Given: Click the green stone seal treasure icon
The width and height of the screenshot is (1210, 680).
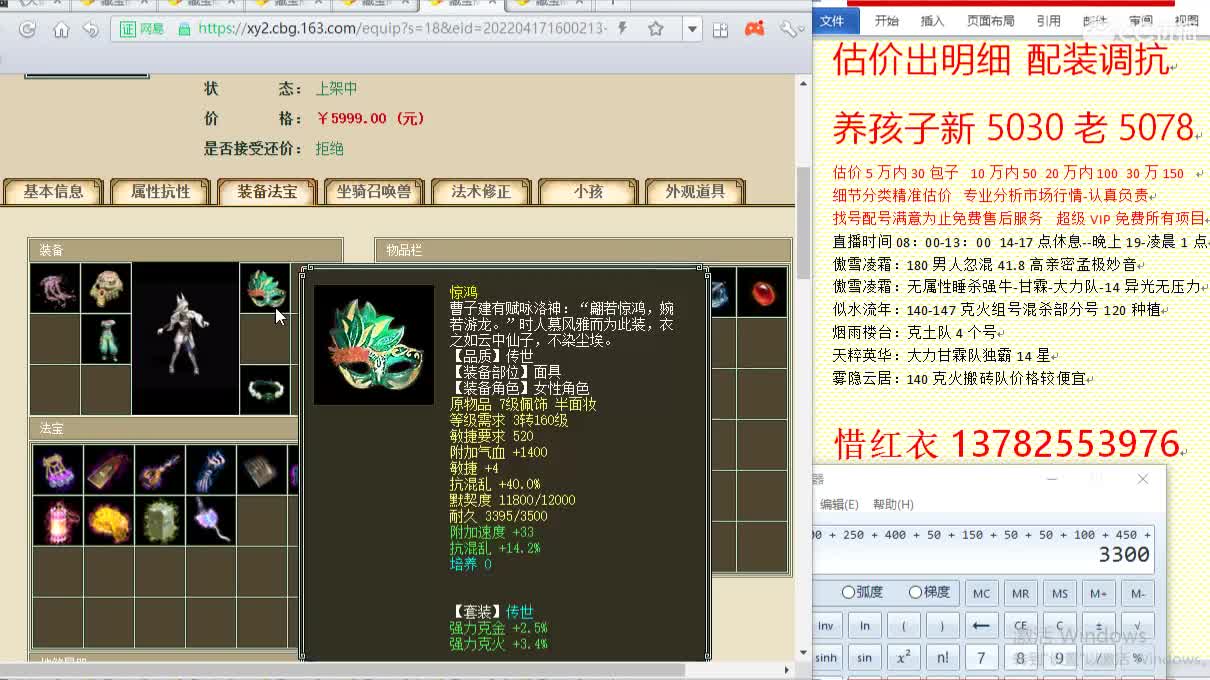Looking at the screenshot, I should (x=159, y=521).
